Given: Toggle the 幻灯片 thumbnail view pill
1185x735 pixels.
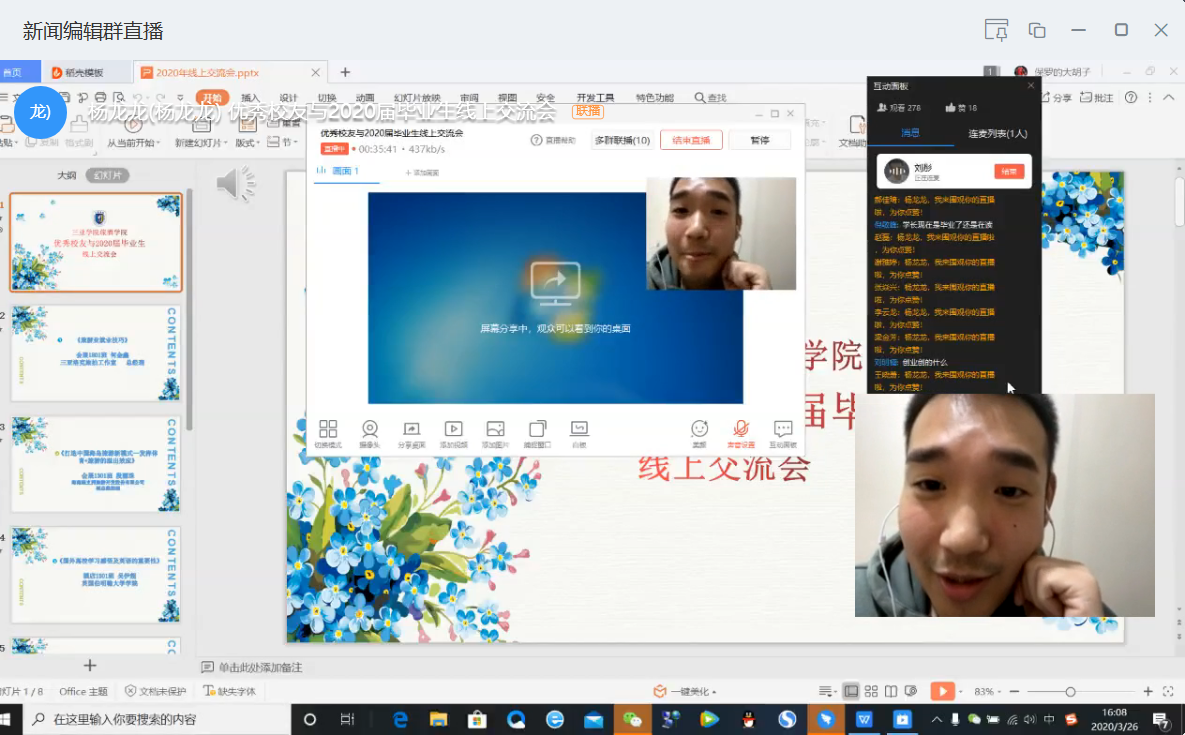Looking at the screenshot, I should pos(107,175).
